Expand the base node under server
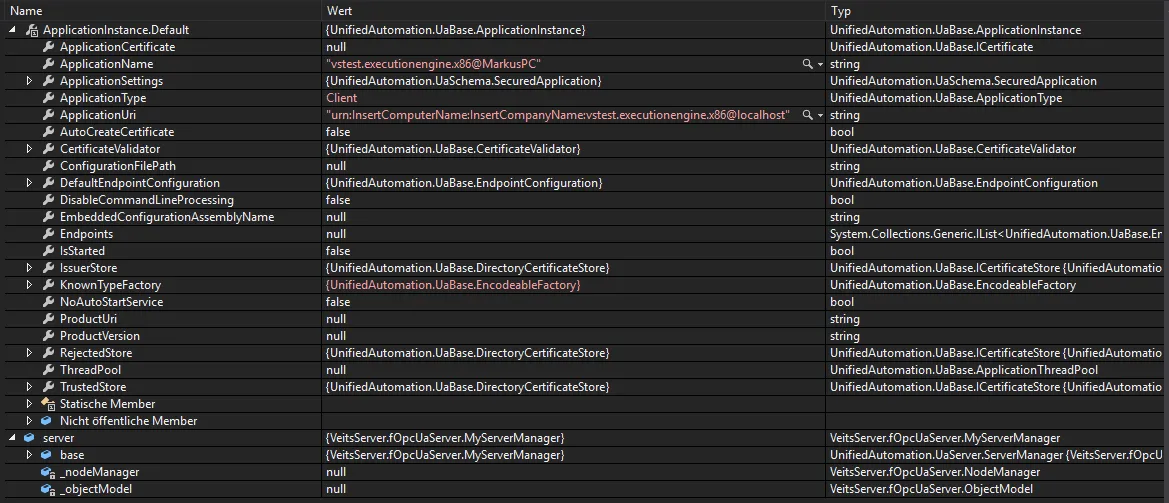This screenshot has height=503, width=1169. point(30,455)
